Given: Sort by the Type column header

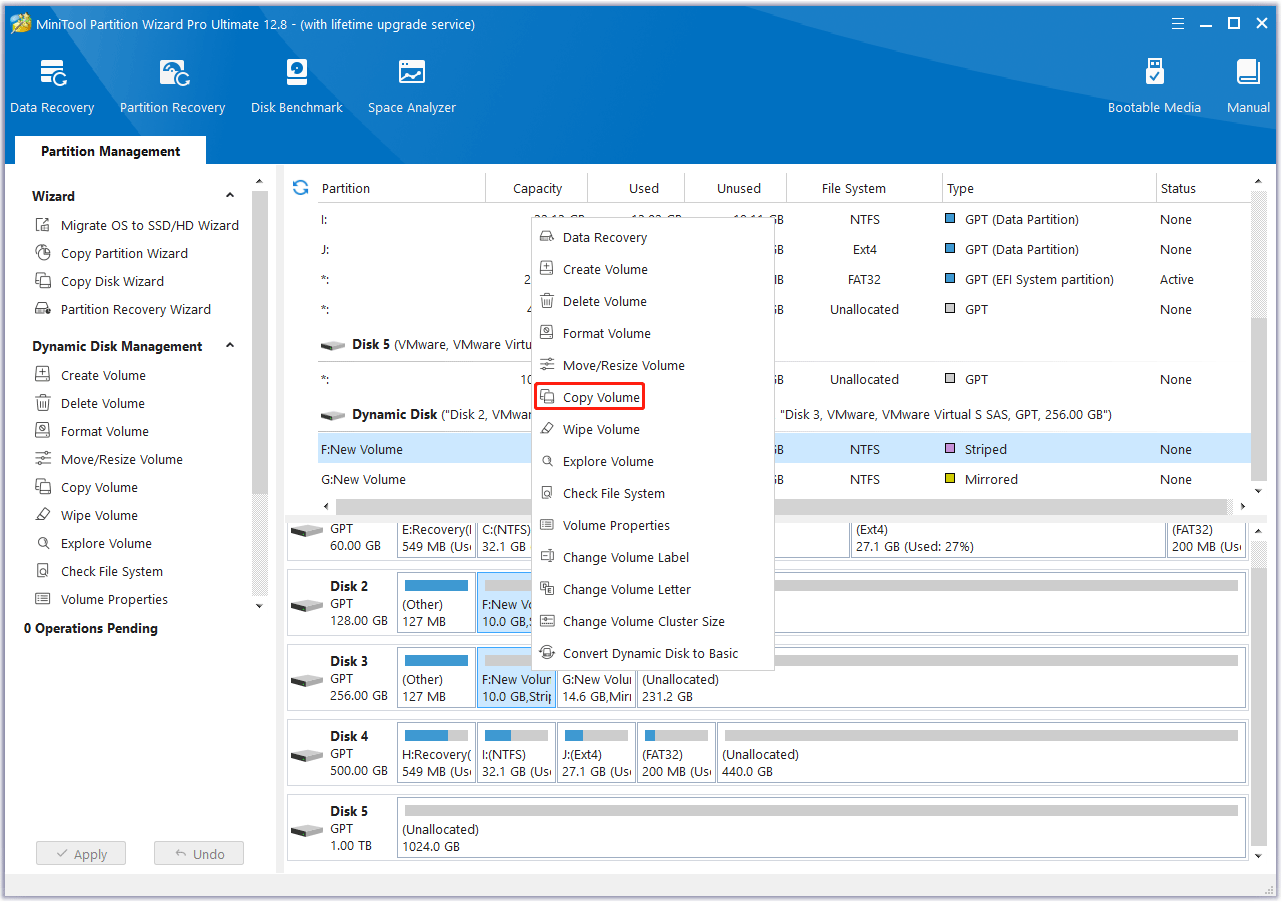Looking at the screenshot, I should 1050,188.
